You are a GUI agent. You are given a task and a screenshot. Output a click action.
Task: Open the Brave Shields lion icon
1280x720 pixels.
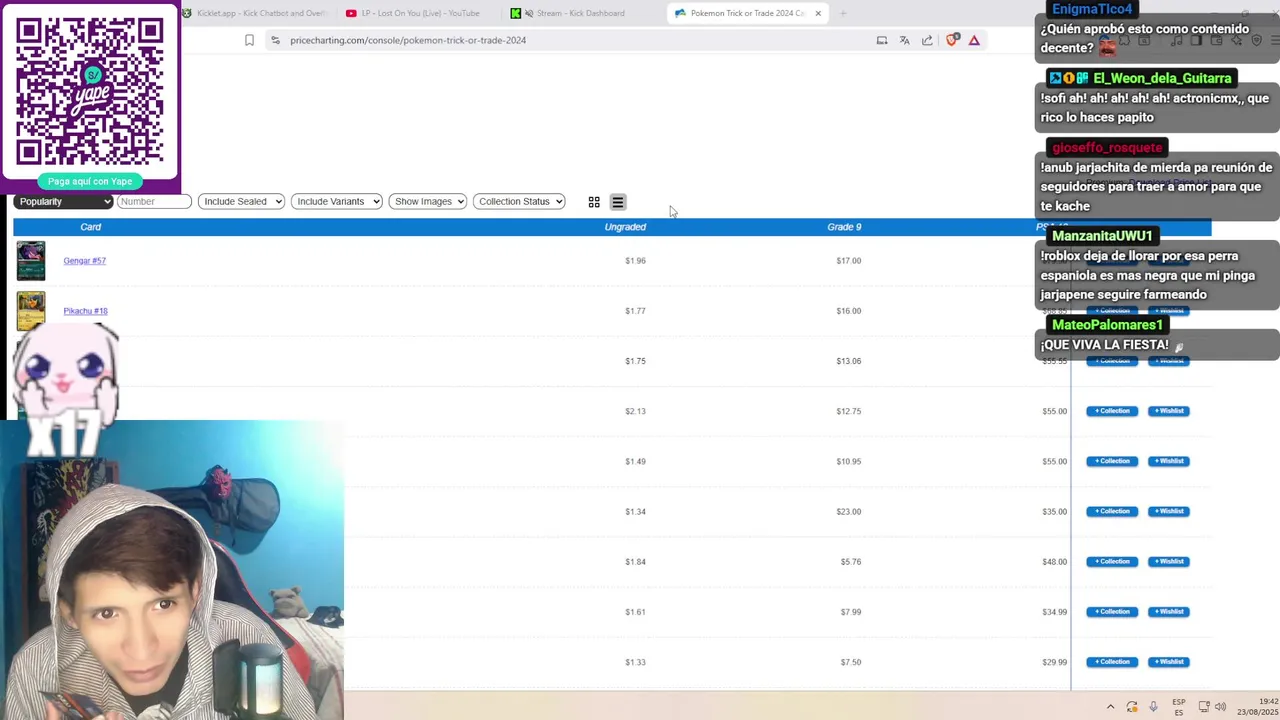tap(952, 40)
